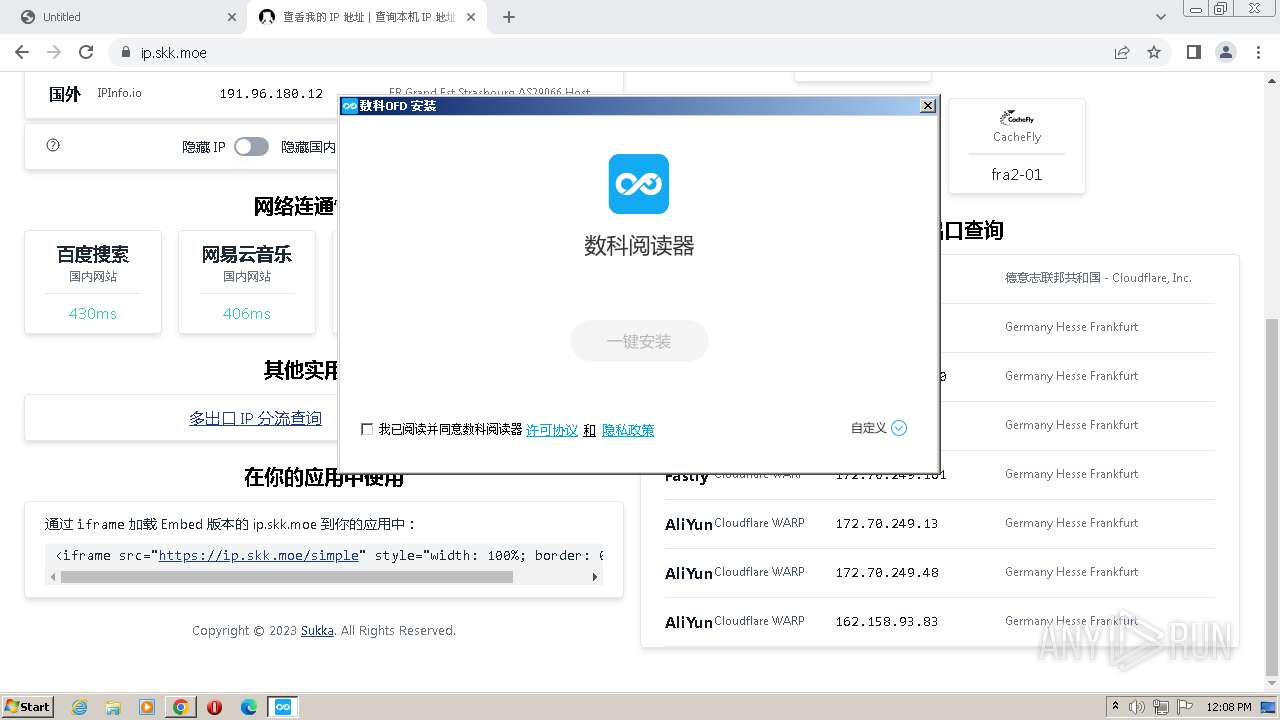Expand the 自定义 custom install options

pos(879,428)
